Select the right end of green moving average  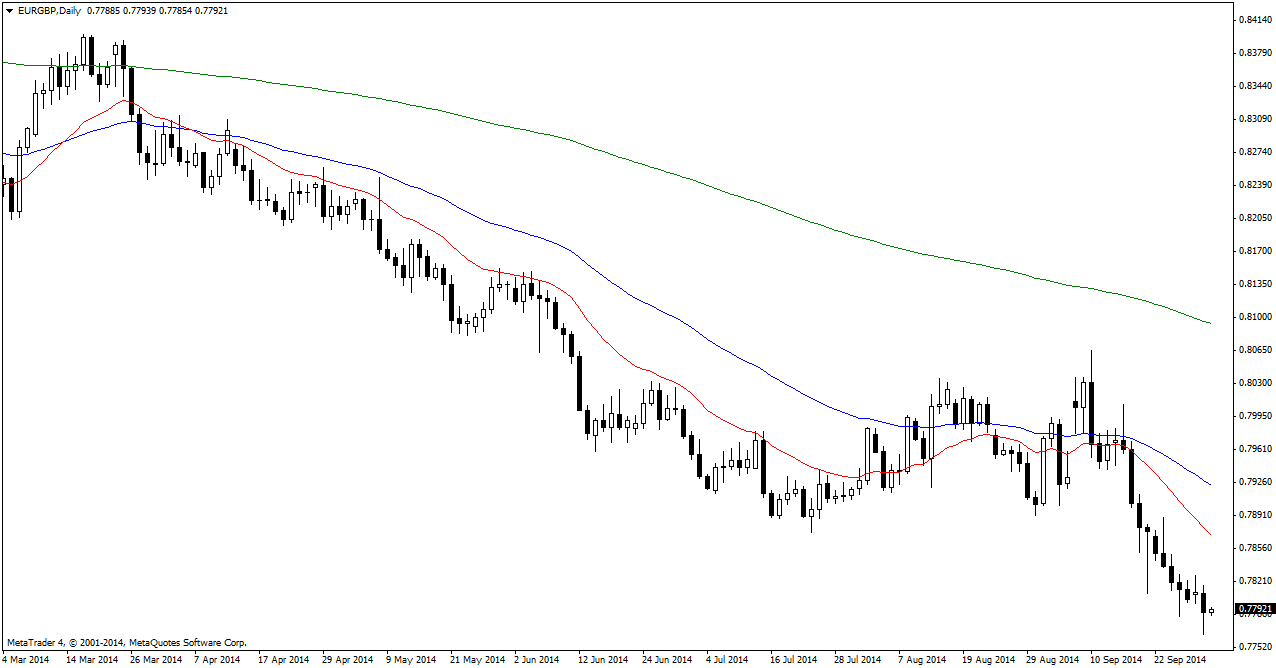coord(1209,322)
